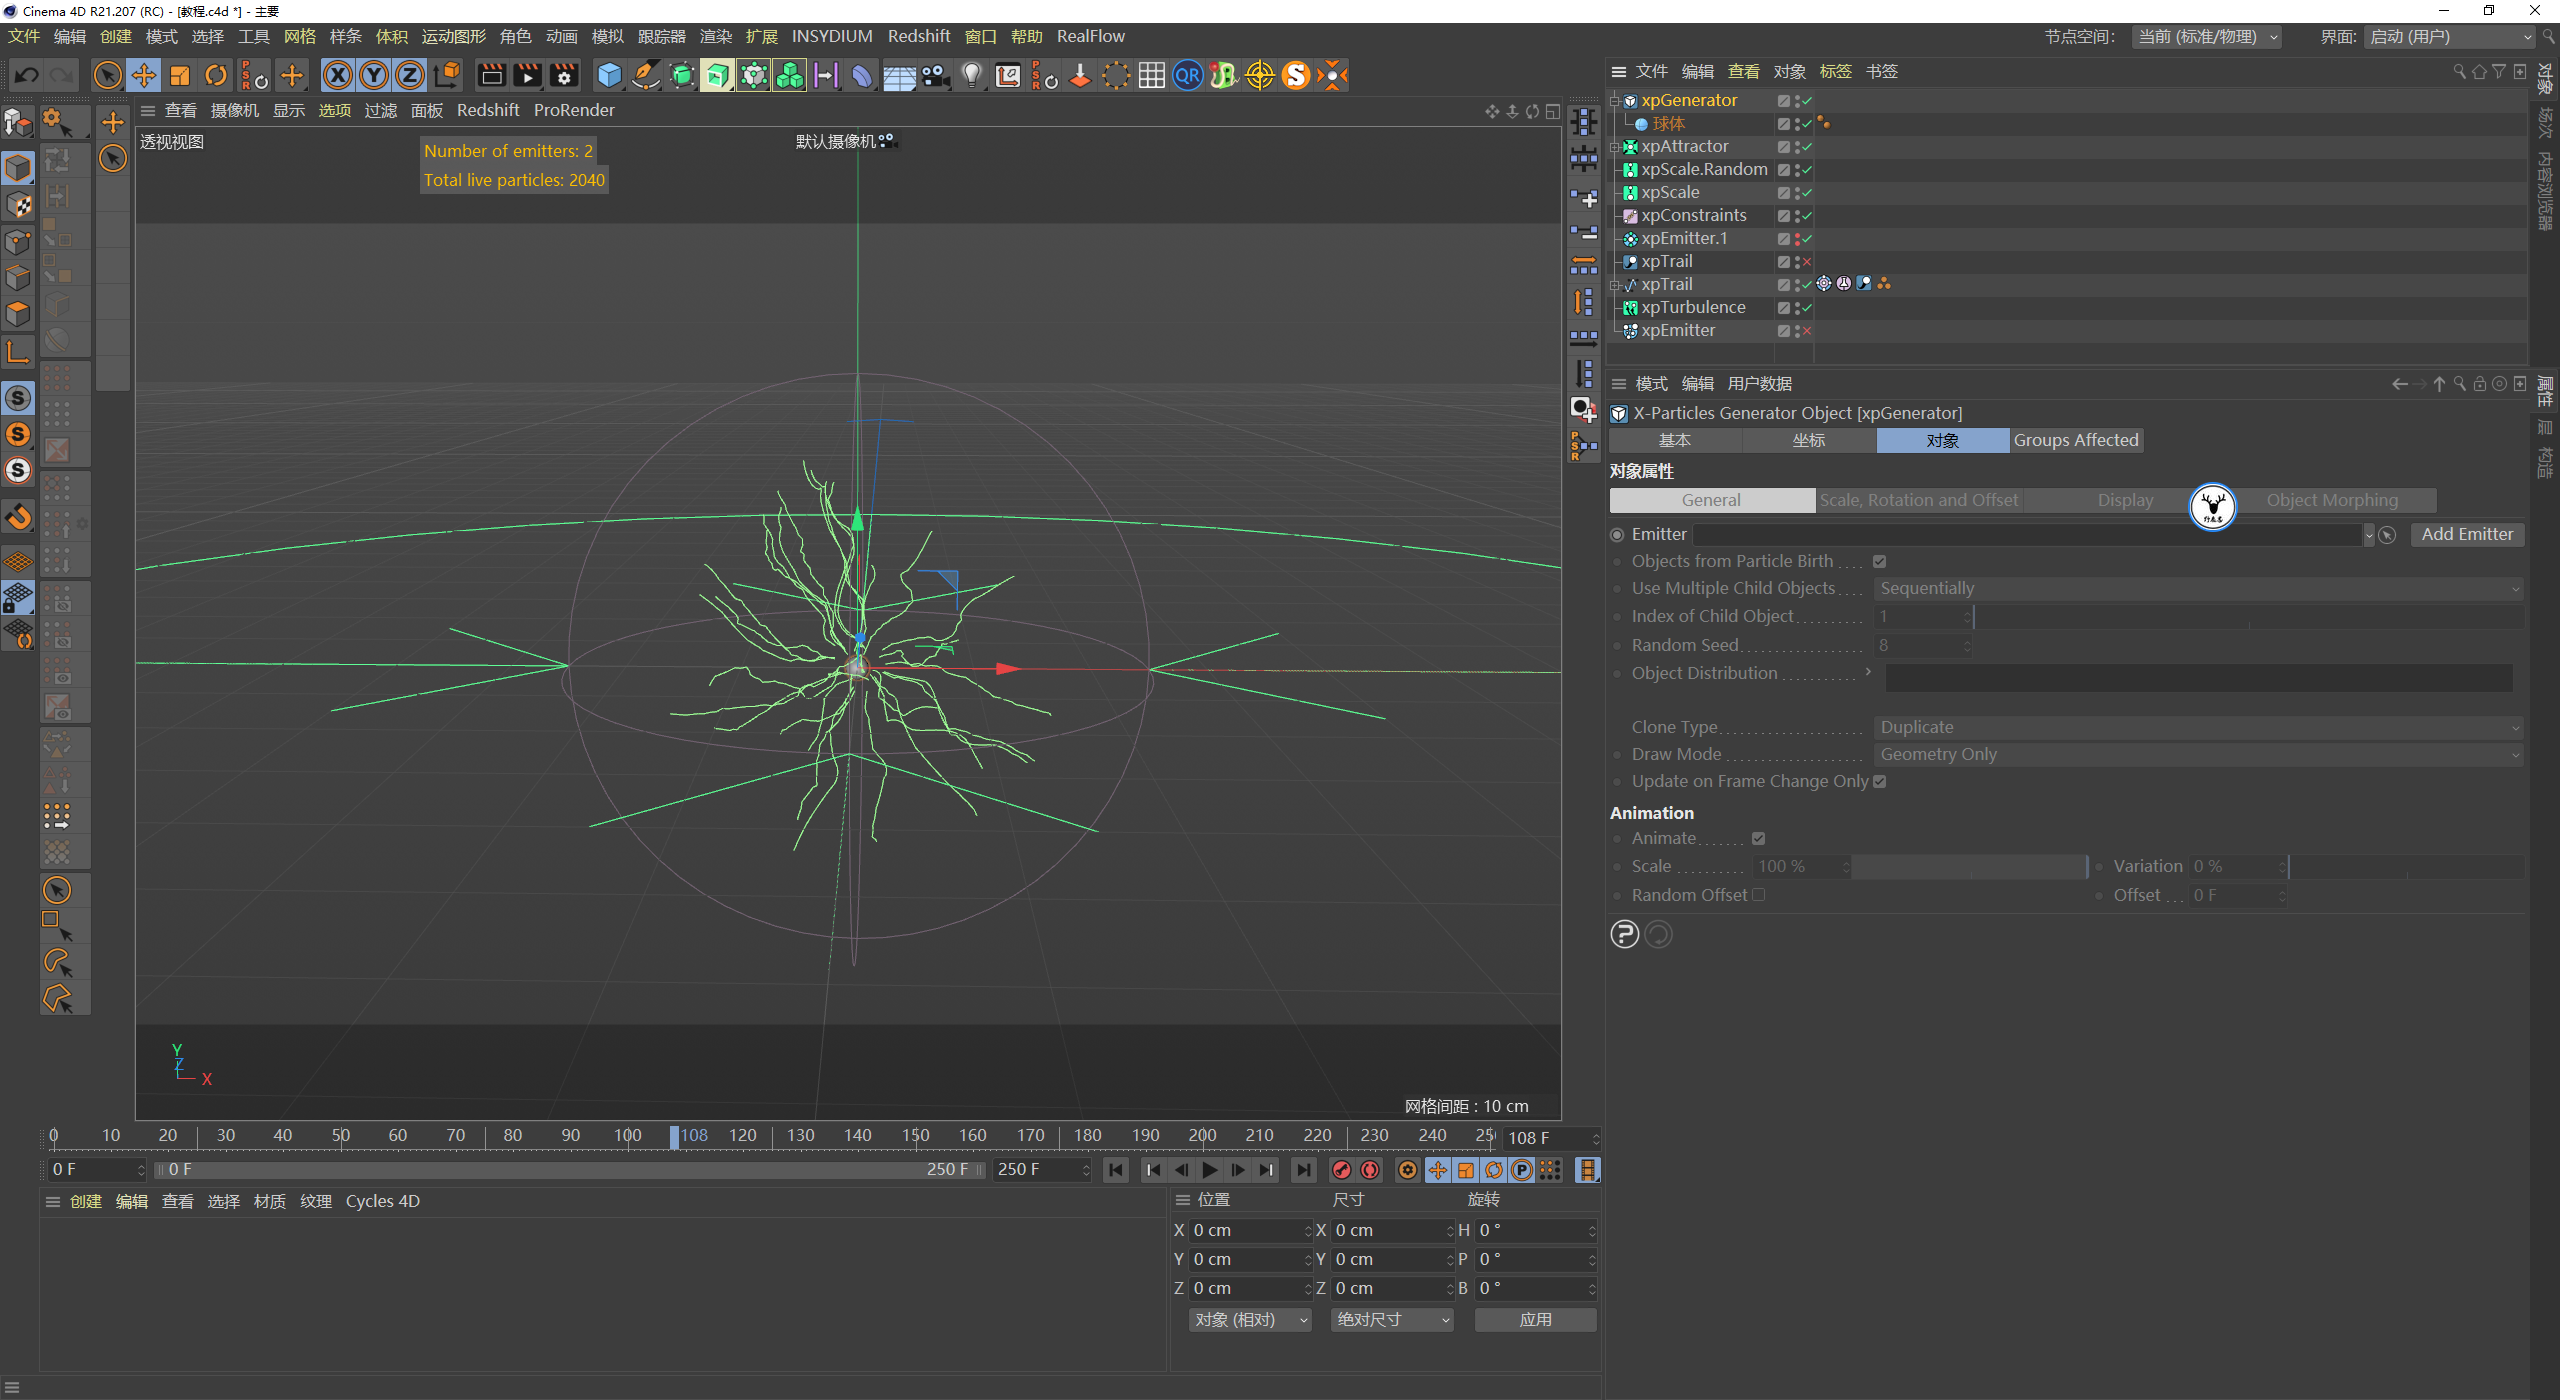The width and height of the screenshot is (2560, 1400).
Task: Open 对象 (相对) coordinate mode dropdown
Action: pyautogui.click(x=1250, y=1320)
